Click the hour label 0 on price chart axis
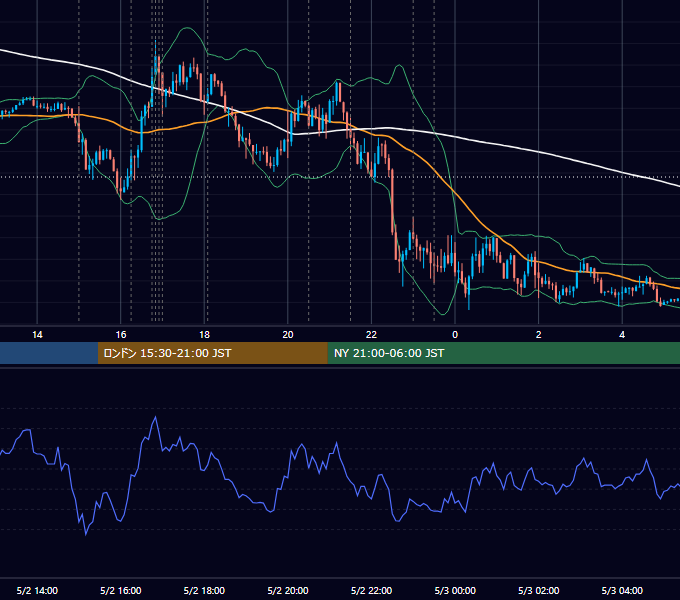Image resolution: width=680 pixels, height=600 pixels. pyautogui.click(x=455, y=335)
